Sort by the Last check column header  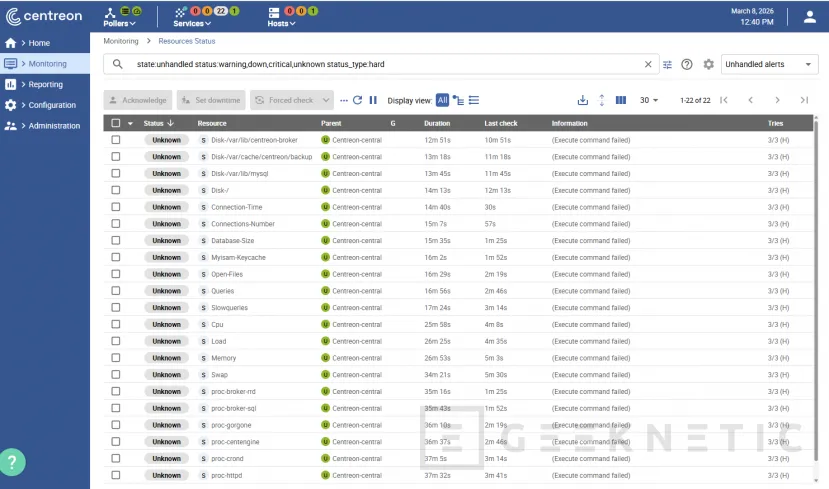tap(501, 123)
